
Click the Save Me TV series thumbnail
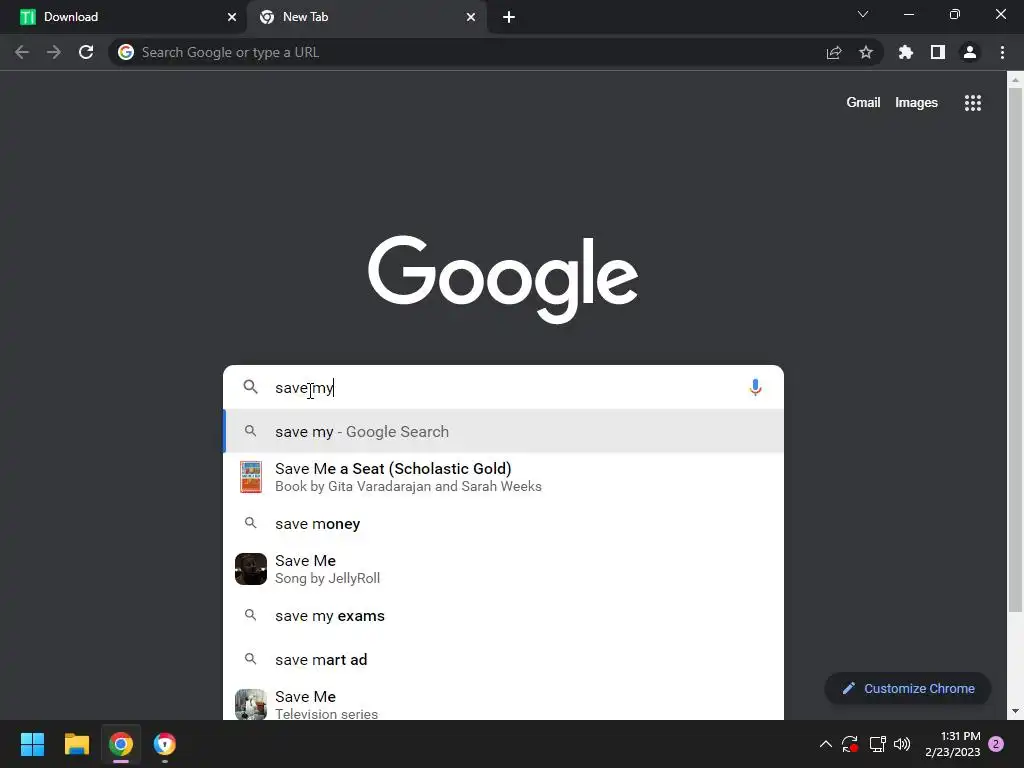pos(251,705)
